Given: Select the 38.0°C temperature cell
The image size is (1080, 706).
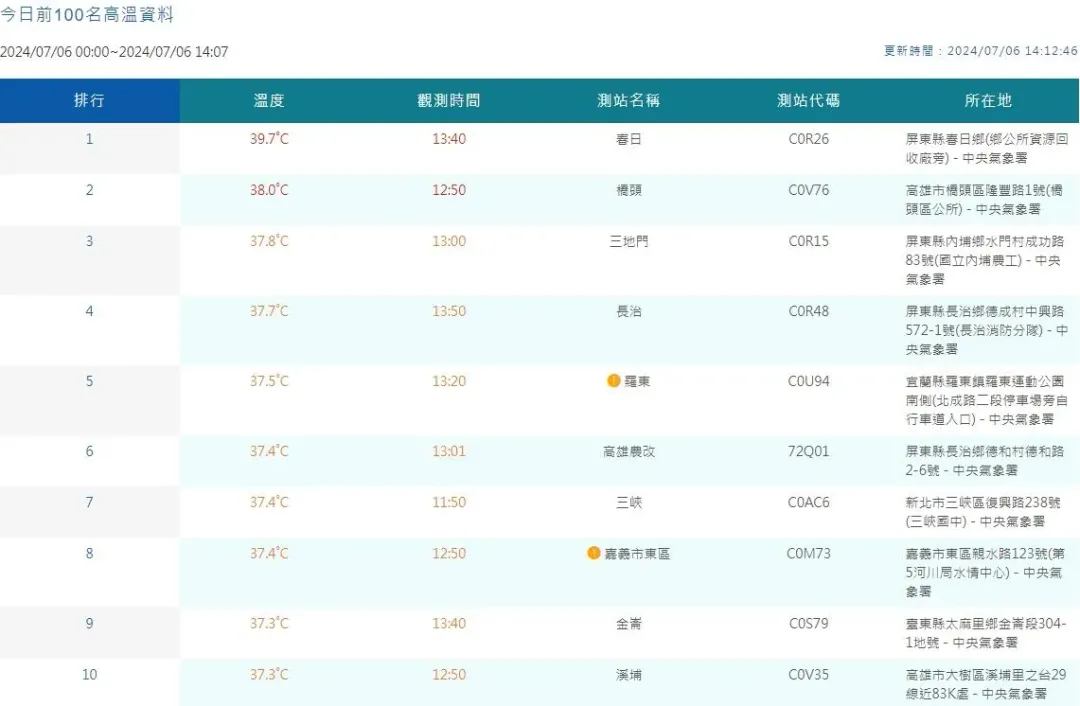Looking at the screenshot, I should pos(269,190).
